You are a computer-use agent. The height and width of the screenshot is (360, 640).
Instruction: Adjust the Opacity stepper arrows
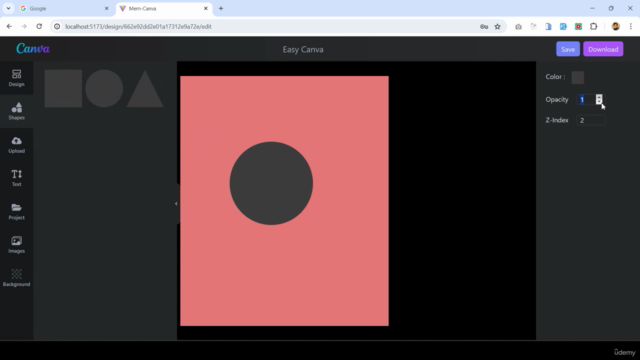[599, 99]
